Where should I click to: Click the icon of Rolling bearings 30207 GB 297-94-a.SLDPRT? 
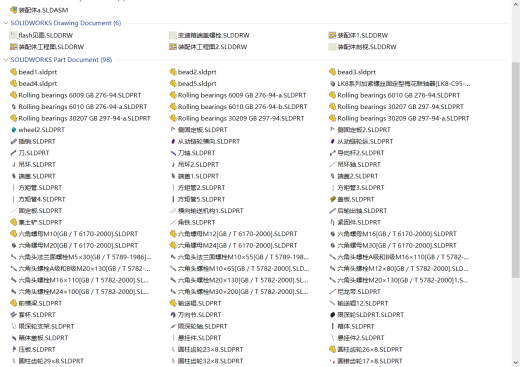pyautogui.click(x=13, y=118)
